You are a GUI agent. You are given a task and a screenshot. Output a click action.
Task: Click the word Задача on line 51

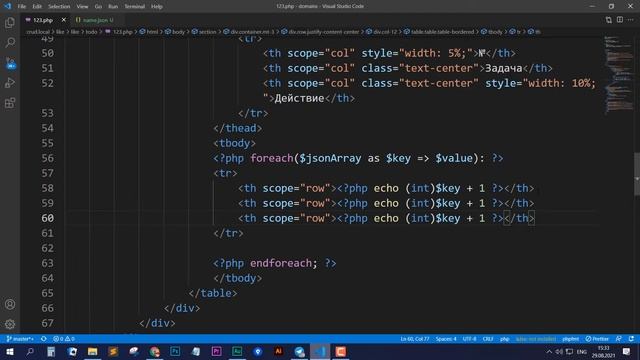tap(504, 68)
